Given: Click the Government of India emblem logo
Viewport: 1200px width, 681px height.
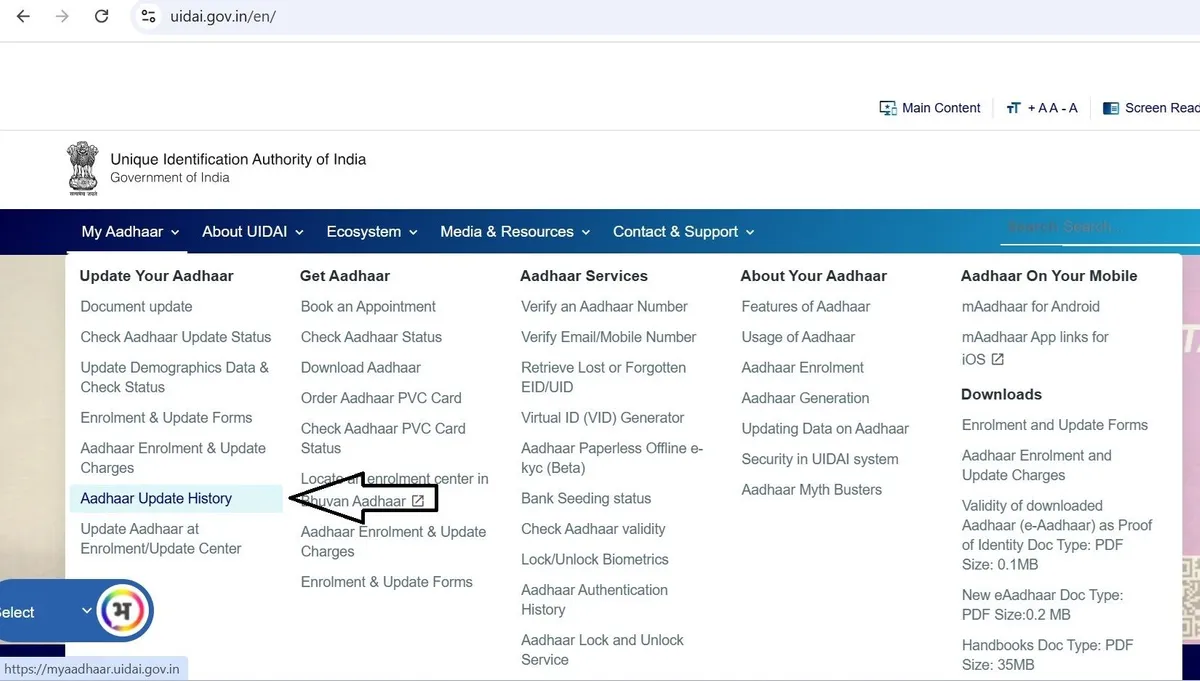Looking at the screenshot, I should (83, 167).
